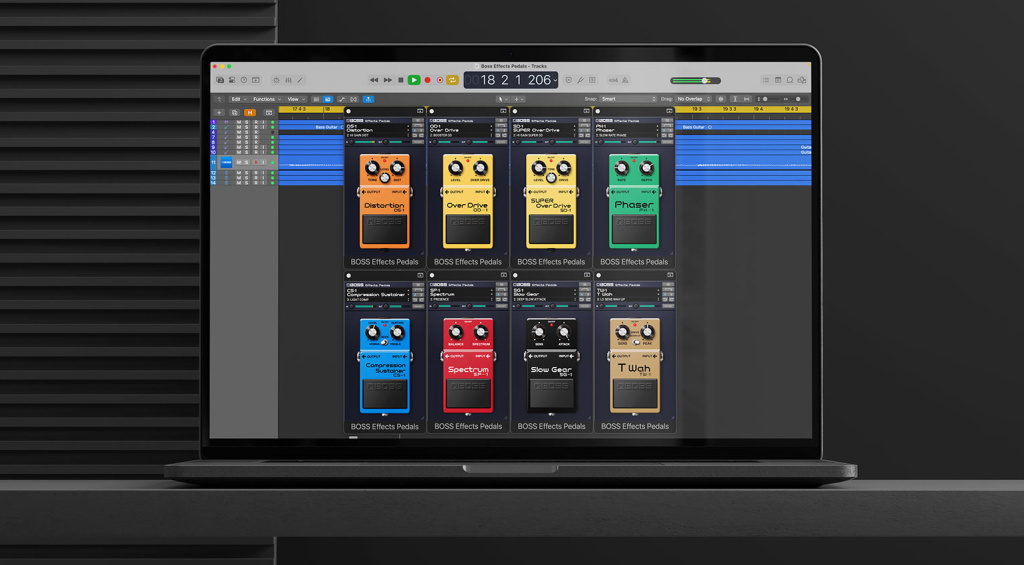
Task: Stomp the green Phaser PH-1 pedal switch
Action: [x=634, y=230]
